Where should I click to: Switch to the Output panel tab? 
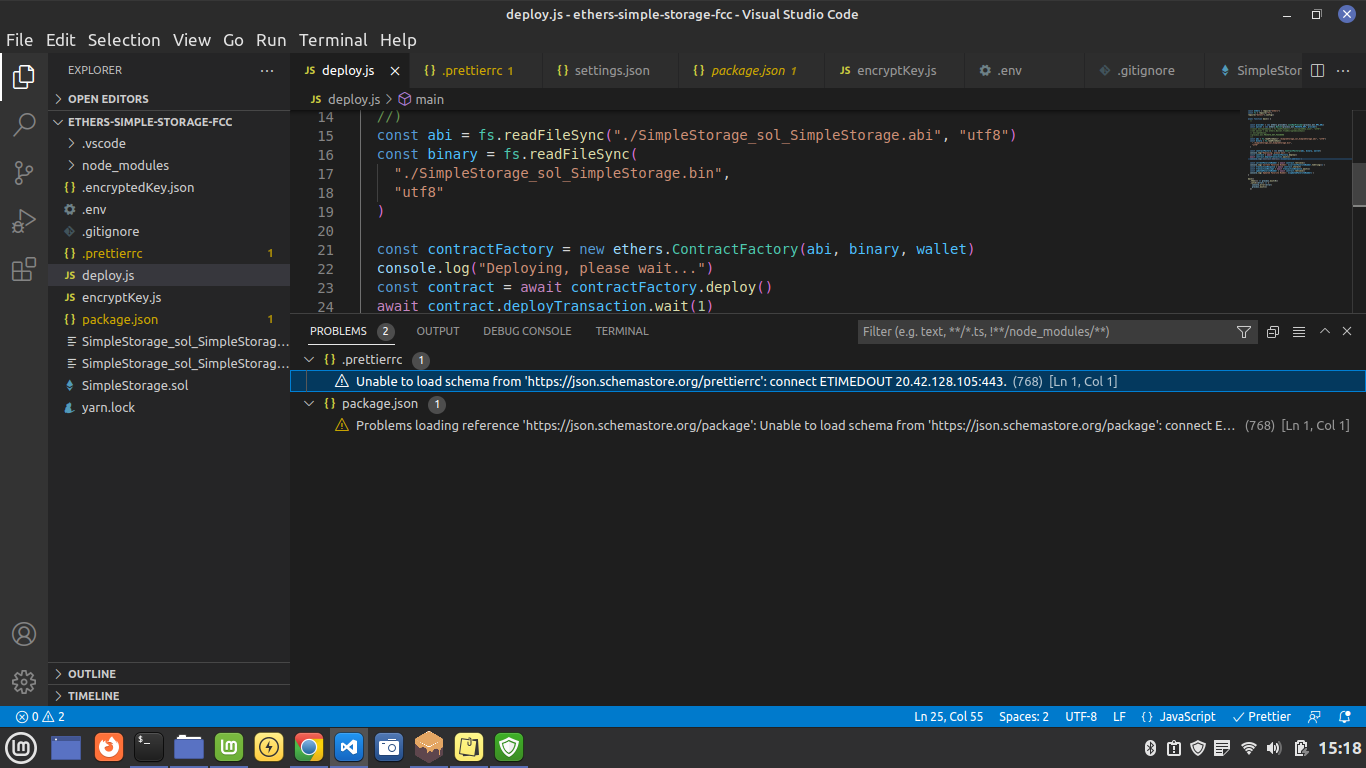point(438,331)
